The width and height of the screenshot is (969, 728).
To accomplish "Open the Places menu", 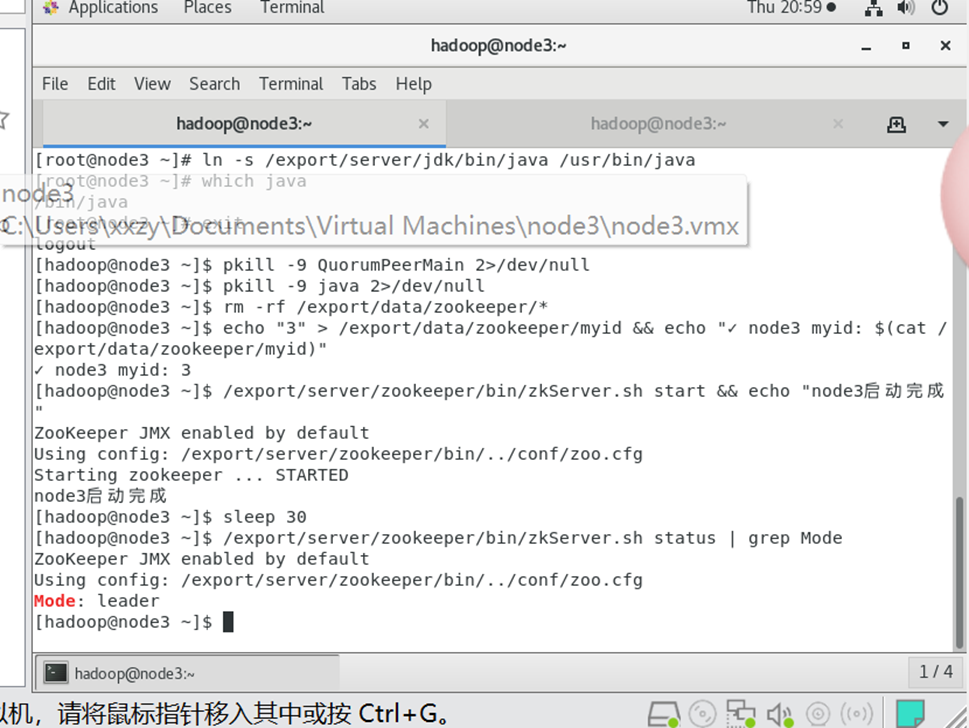I will [x=207, y=8].
